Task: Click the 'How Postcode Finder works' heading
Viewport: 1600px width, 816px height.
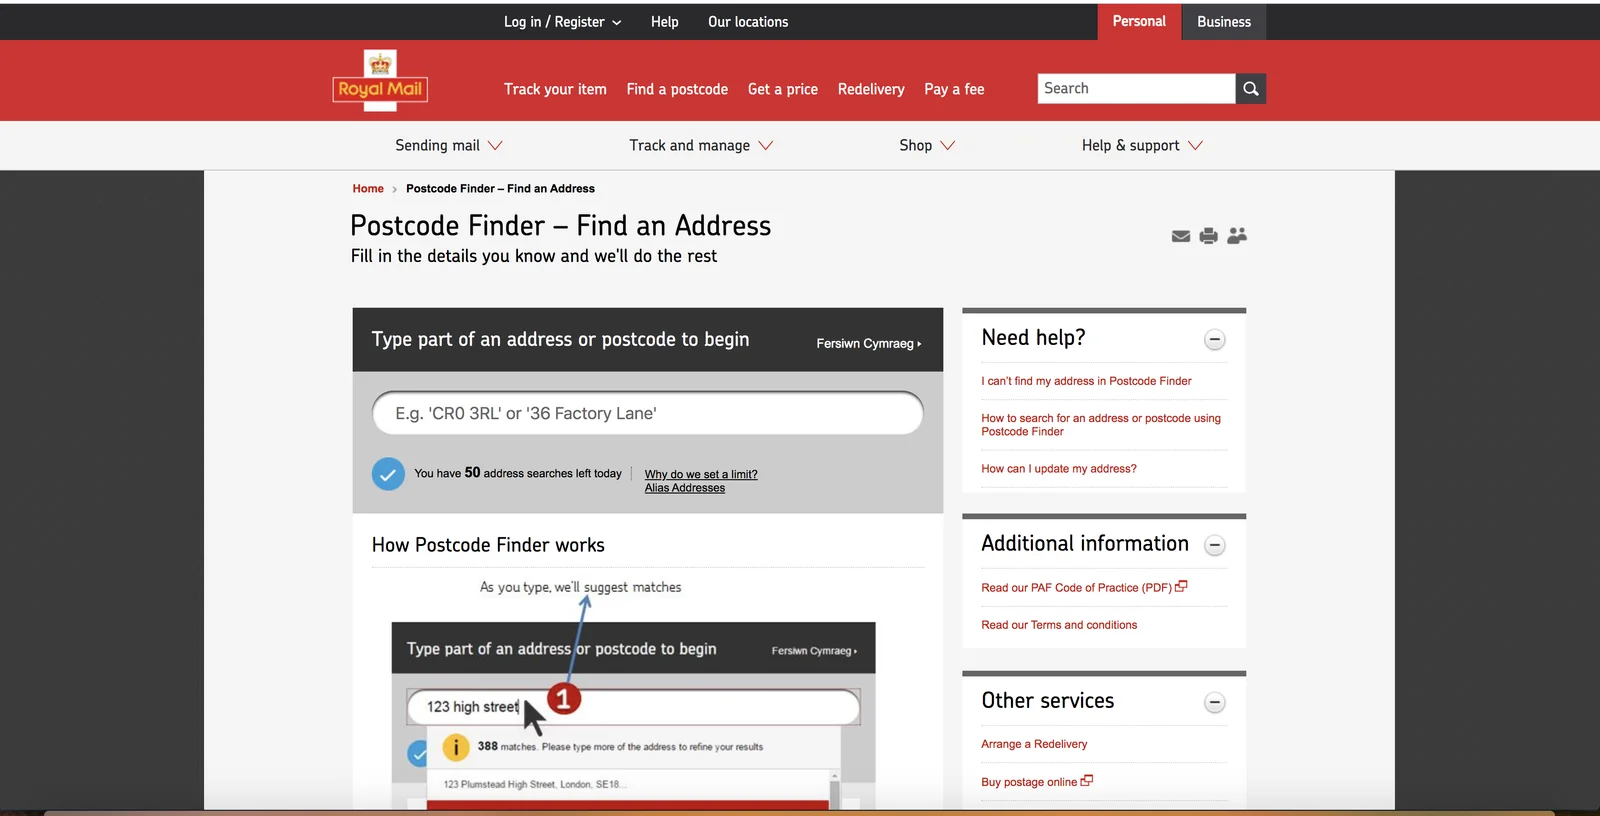Action: 488,545
